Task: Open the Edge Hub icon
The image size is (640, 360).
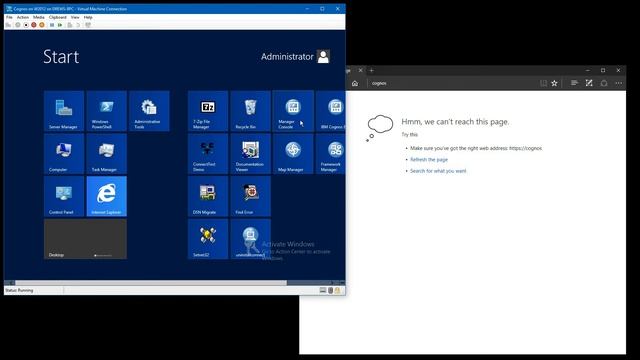Action: click(x=574, y=83)
